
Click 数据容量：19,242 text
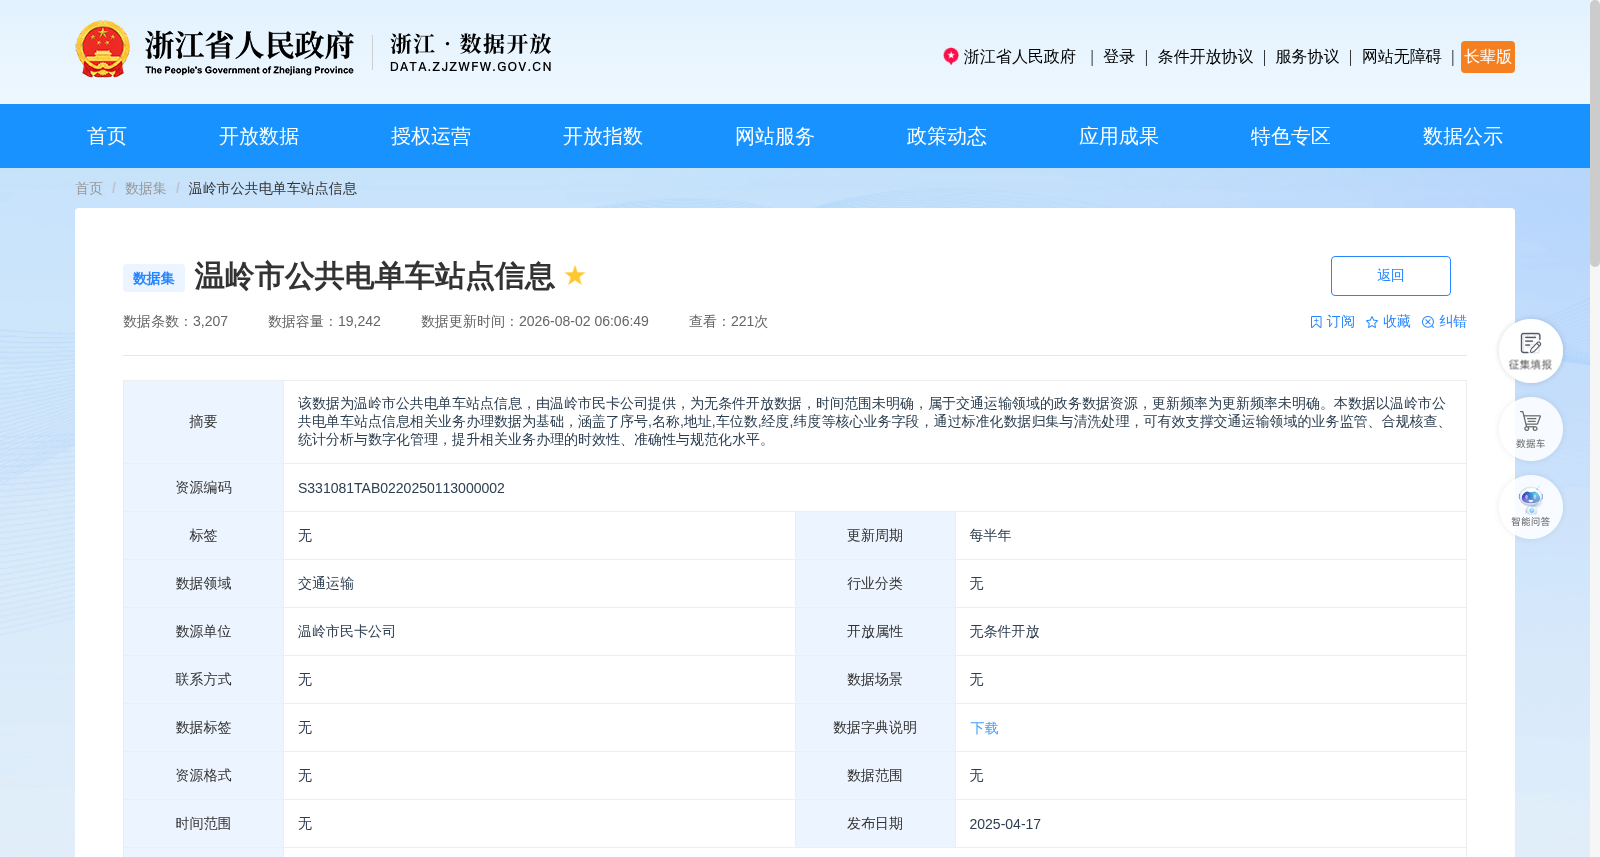324,322
